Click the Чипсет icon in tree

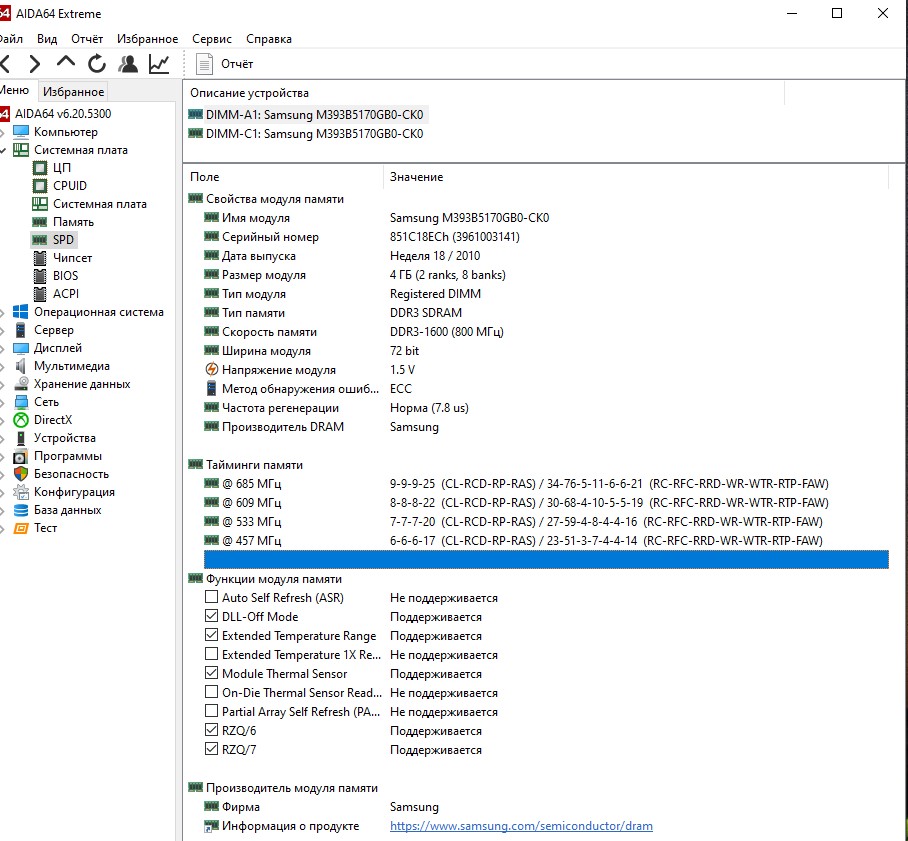coord(40,258)
